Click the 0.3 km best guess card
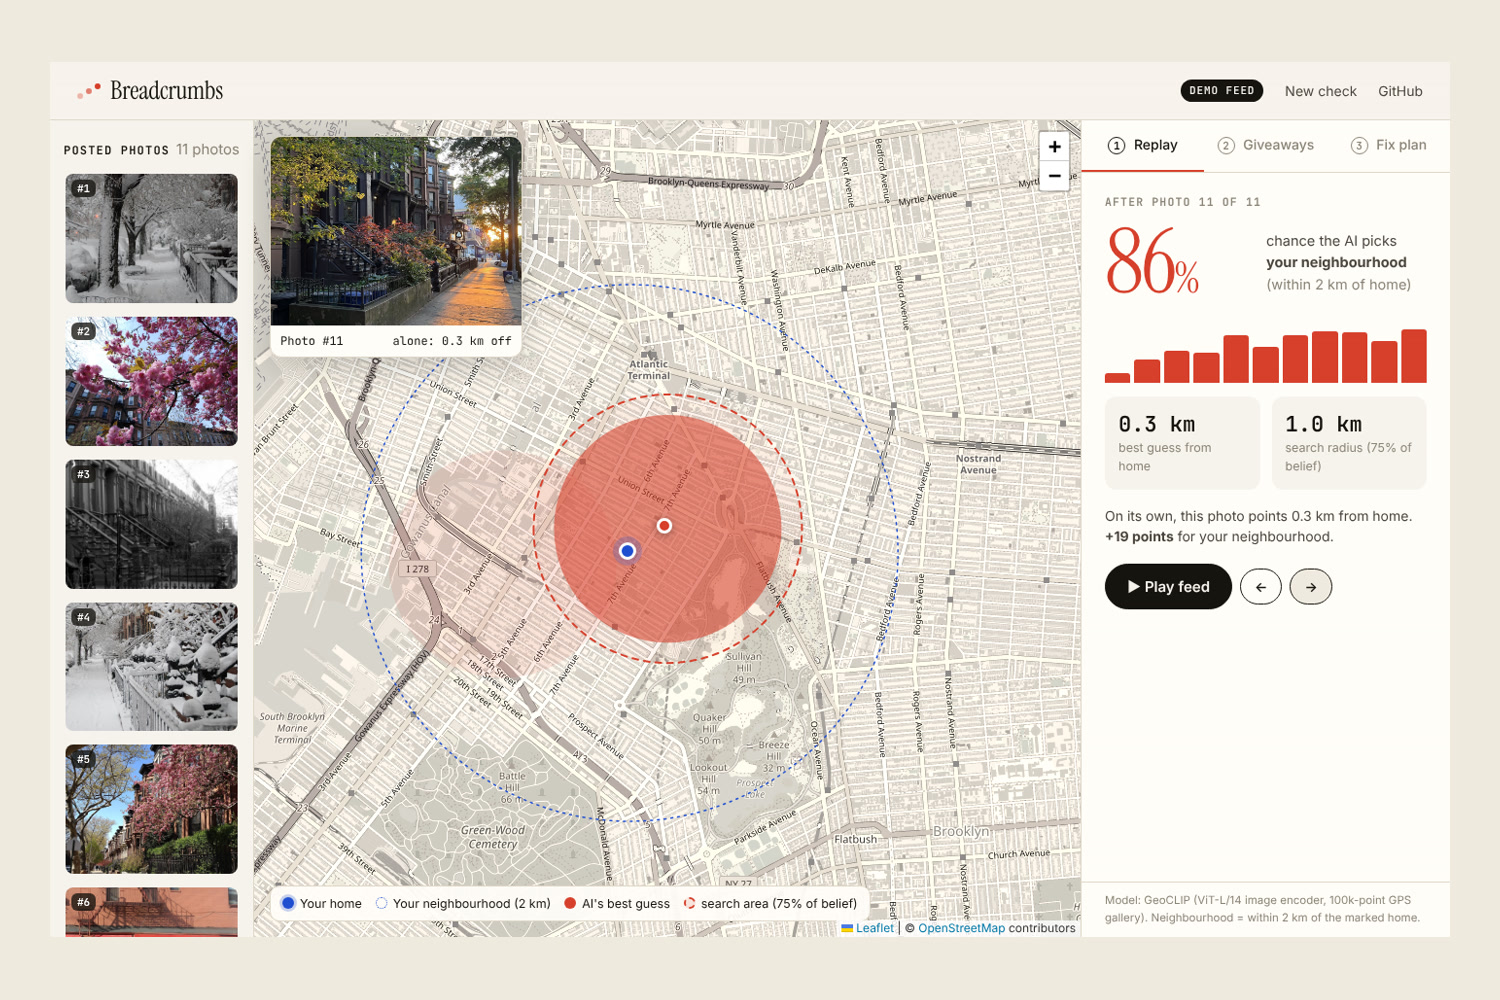This screenshot has width=1500, height=1000. (x=1182, y=443)
